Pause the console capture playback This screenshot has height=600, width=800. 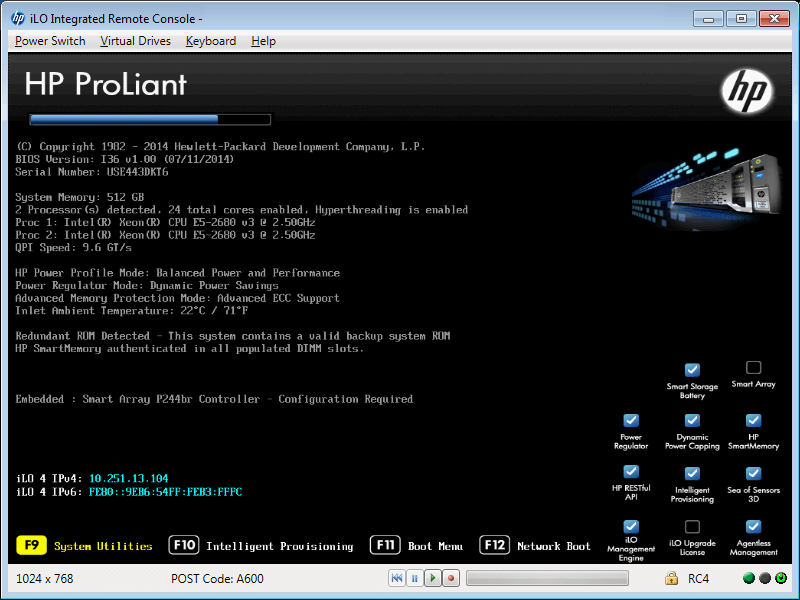coord(415,578)
